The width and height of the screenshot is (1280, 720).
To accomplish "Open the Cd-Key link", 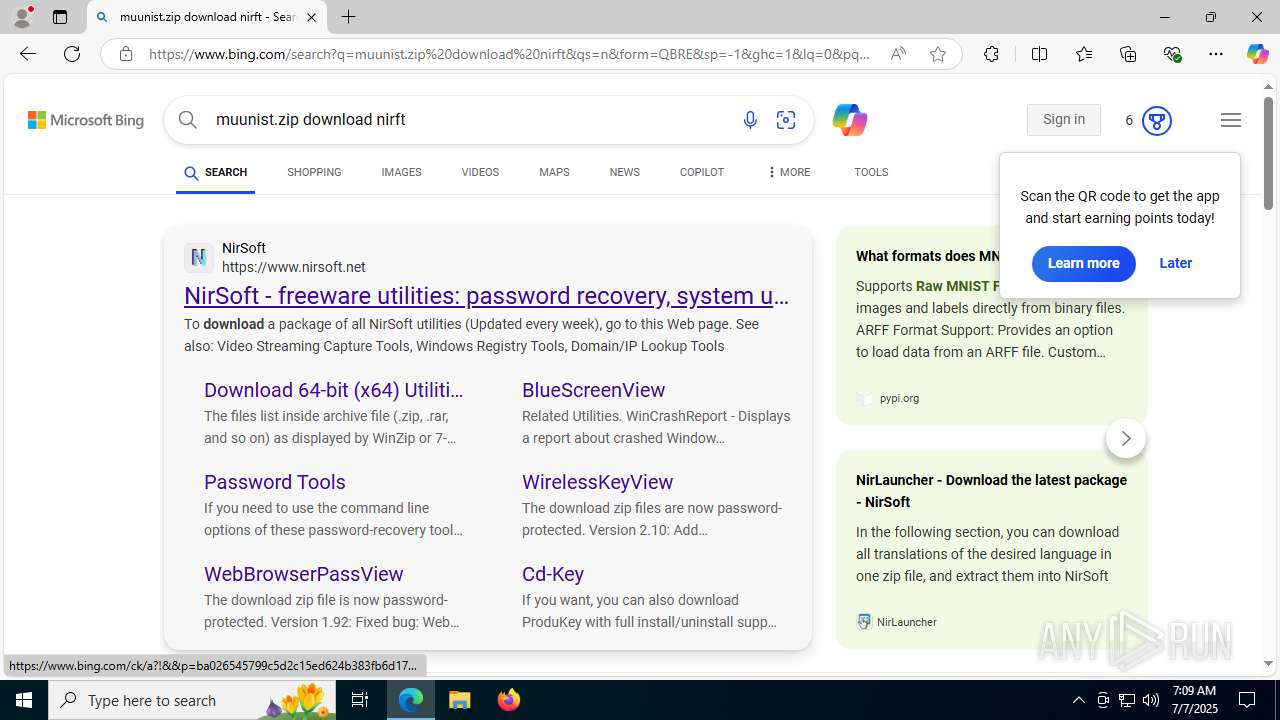I will tap(553, 574).
